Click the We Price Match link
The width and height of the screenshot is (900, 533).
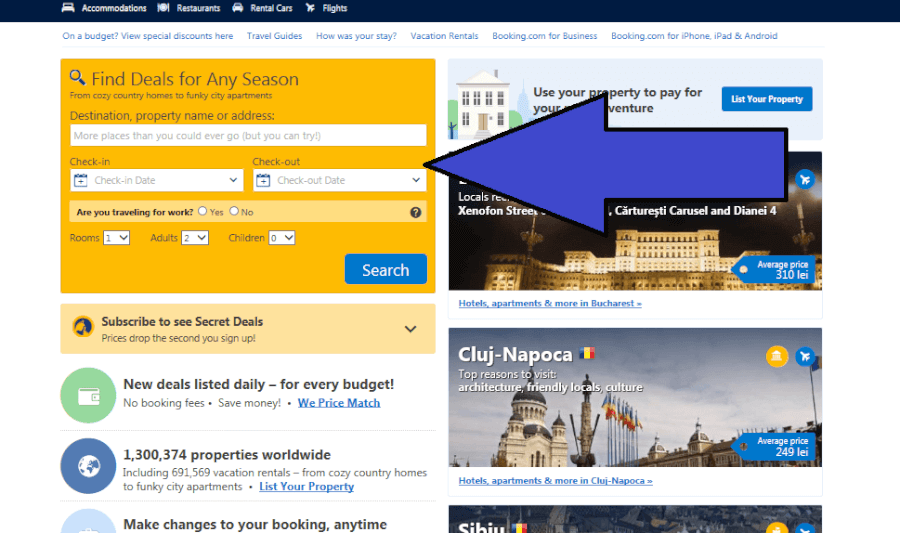click(339, 403)
